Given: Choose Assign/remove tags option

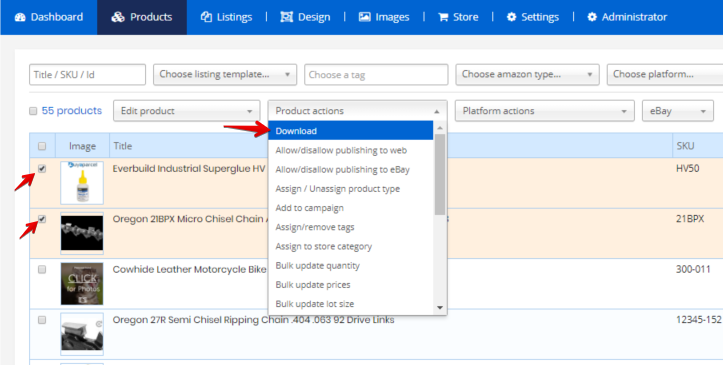Looking at the screenshot, I should coord(350,227).
